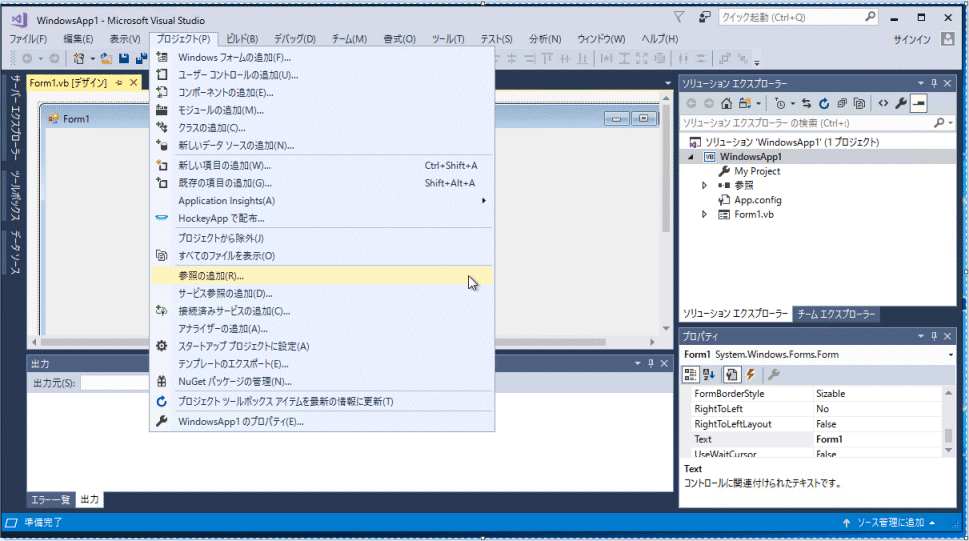Expand the 参照 node in Solution Explorer
The image size is (969, 541).
click(x=704, y=185)
